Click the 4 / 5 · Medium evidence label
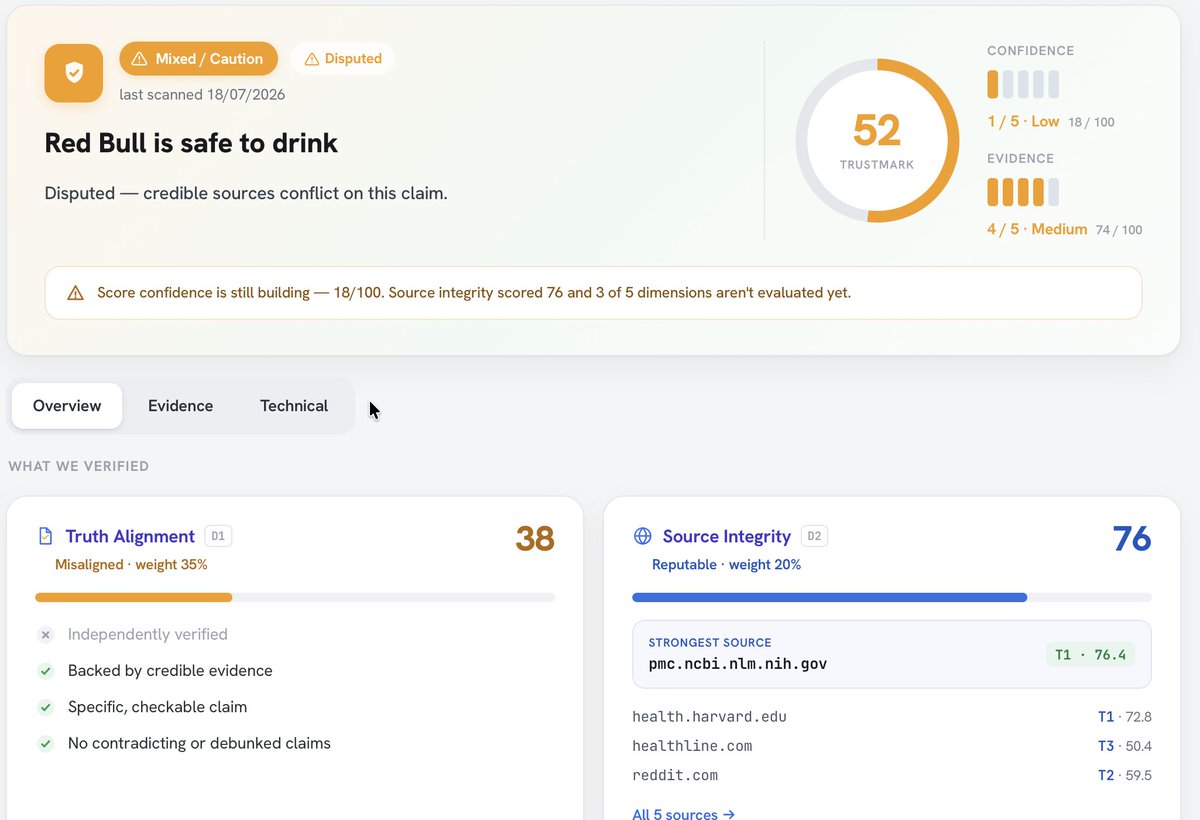Screen dimensions: 1200x820 (x=1037, y=229)
